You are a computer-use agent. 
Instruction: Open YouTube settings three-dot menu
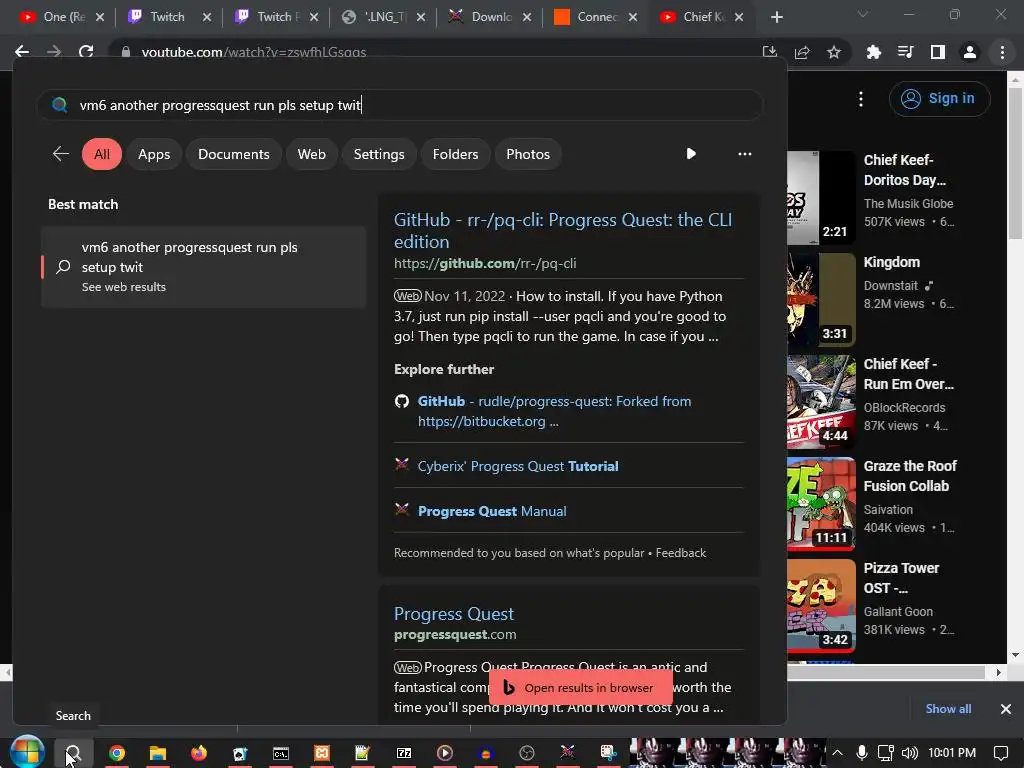click(x=861, y=99)
